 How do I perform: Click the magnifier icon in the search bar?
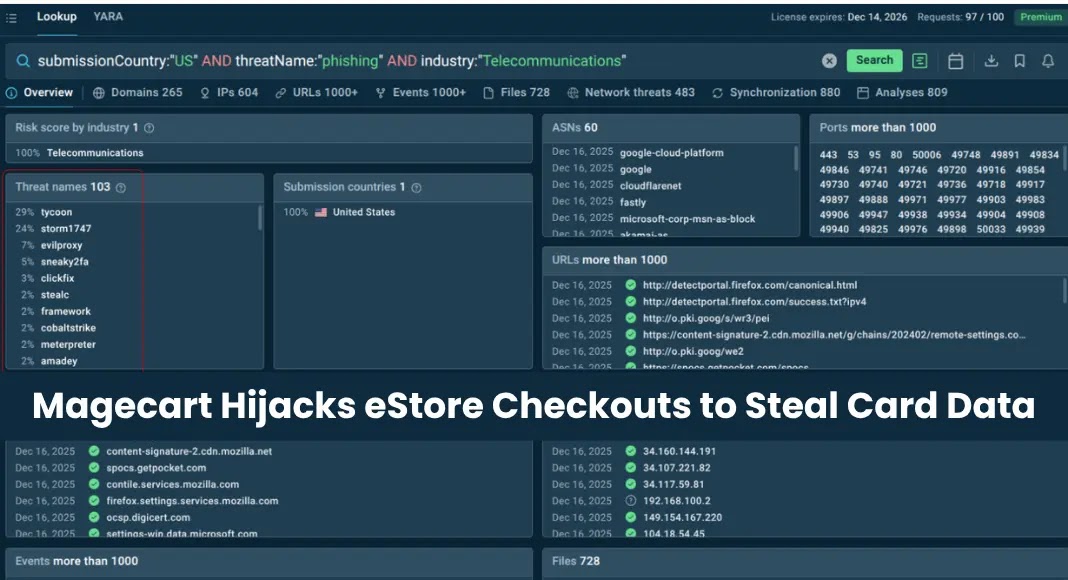tap(23, 60)
